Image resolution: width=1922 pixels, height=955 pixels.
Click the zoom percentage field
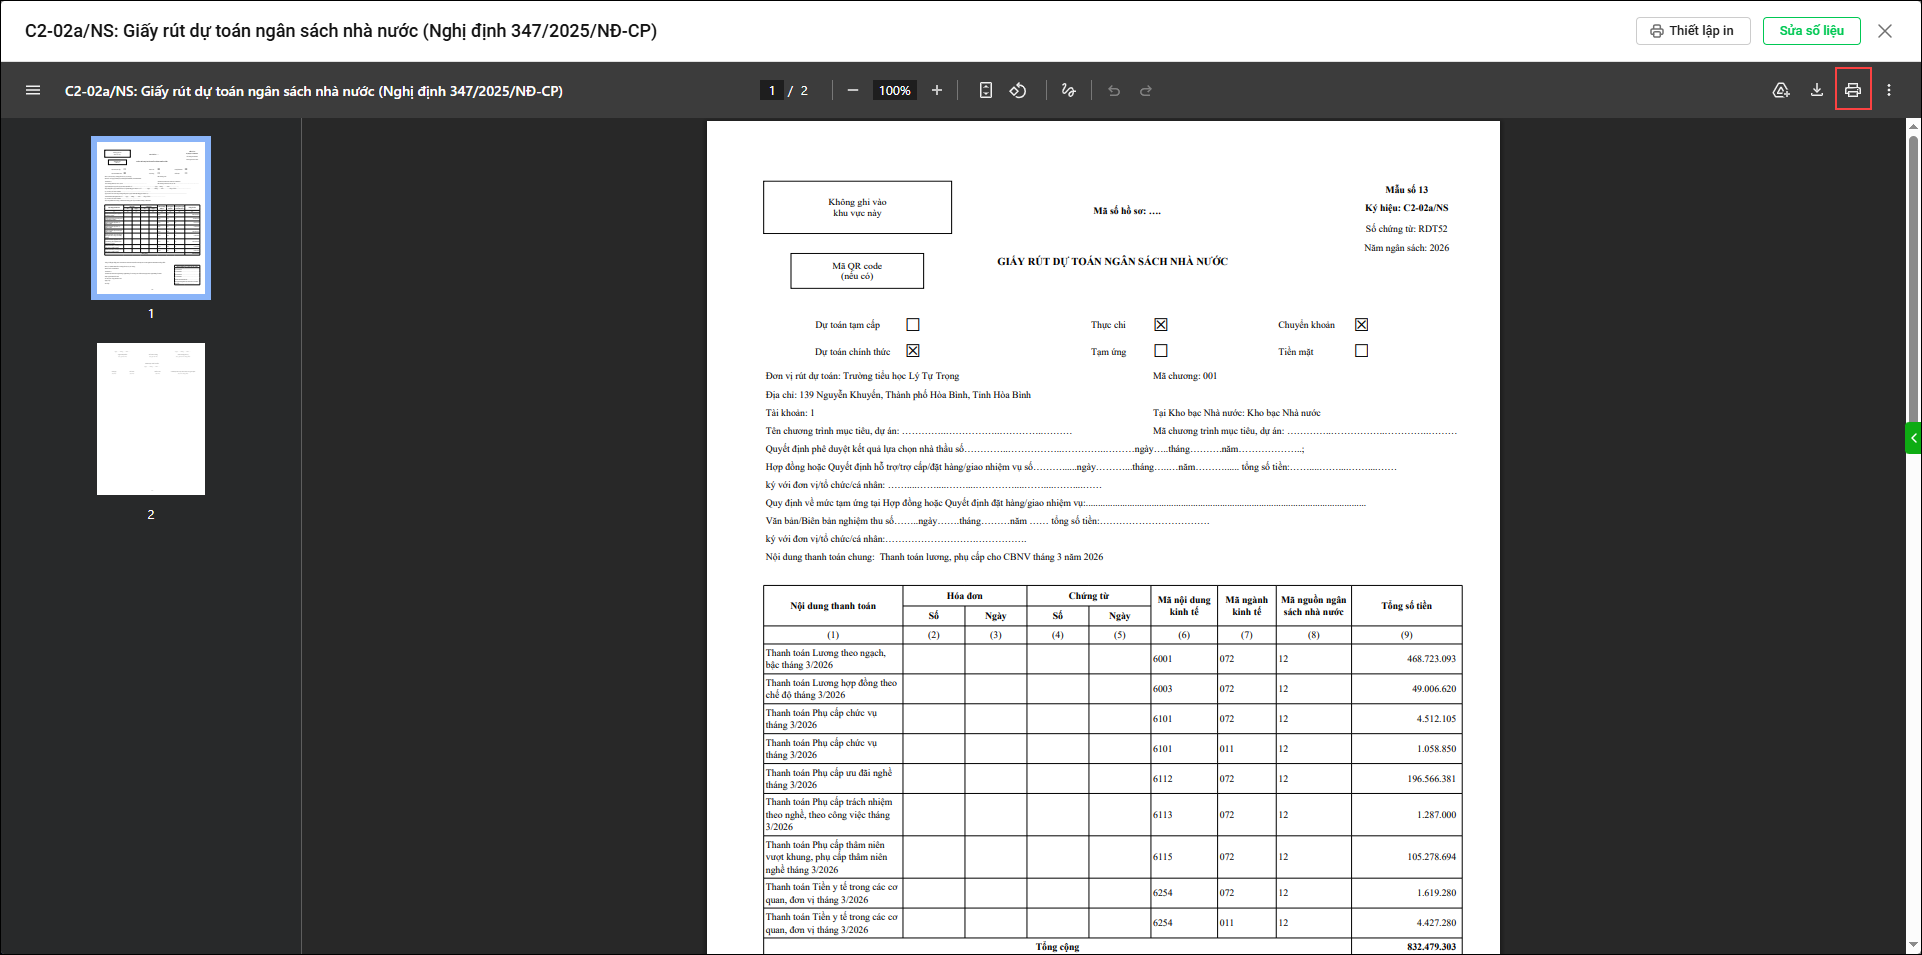tap(894, 91)
